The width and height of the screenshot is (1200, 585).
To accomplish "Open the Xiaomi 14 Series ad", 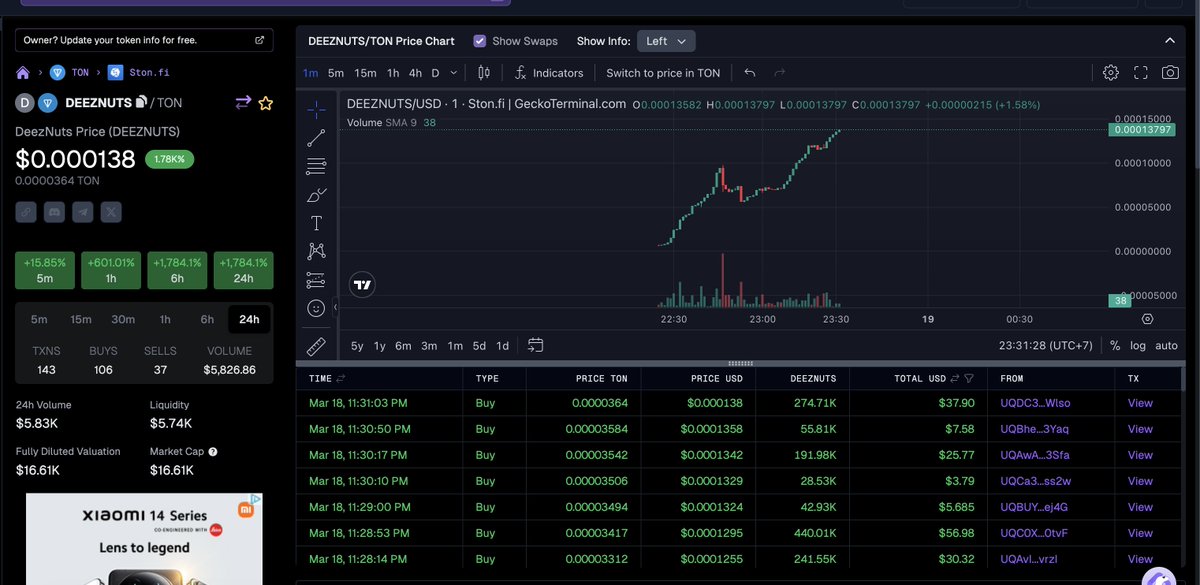I will (x=144, y=539).
